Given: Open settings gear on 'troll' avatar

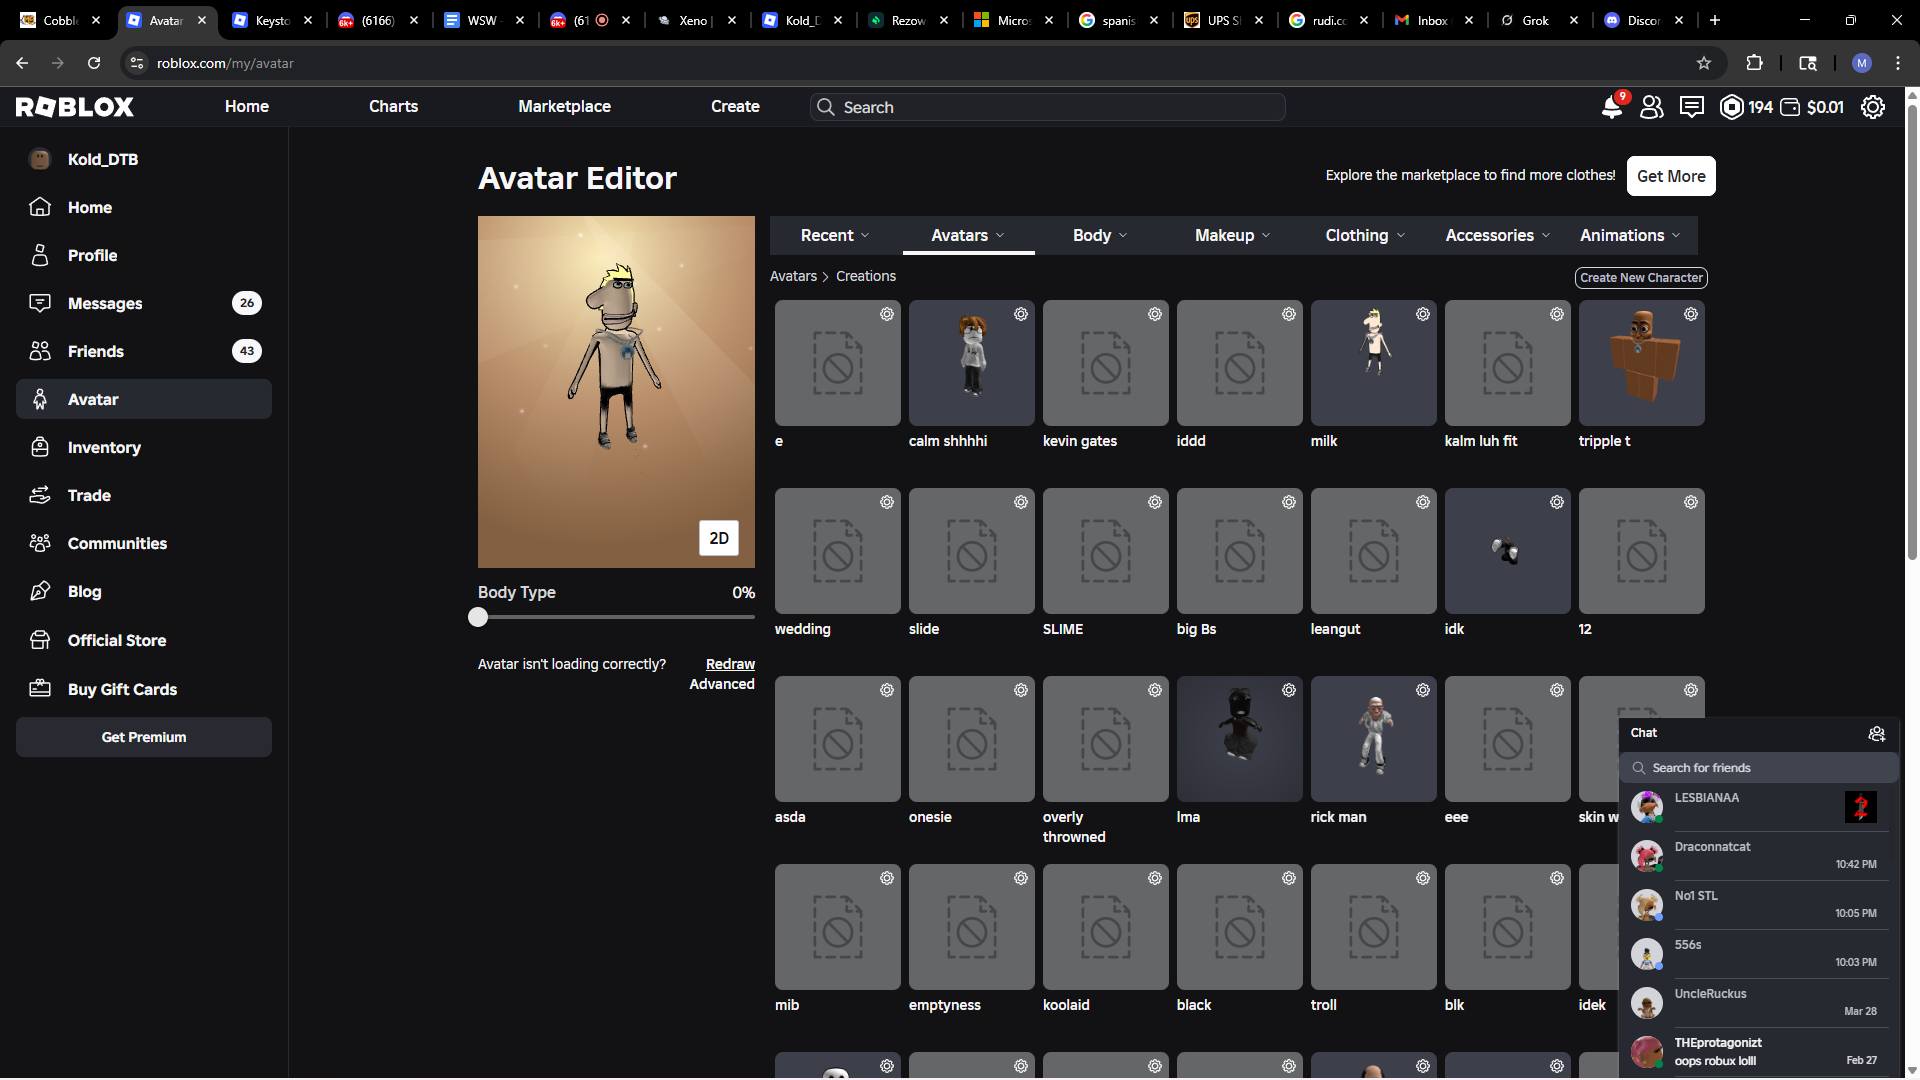Looking at the screenshot, I should tap(1423, 878).
